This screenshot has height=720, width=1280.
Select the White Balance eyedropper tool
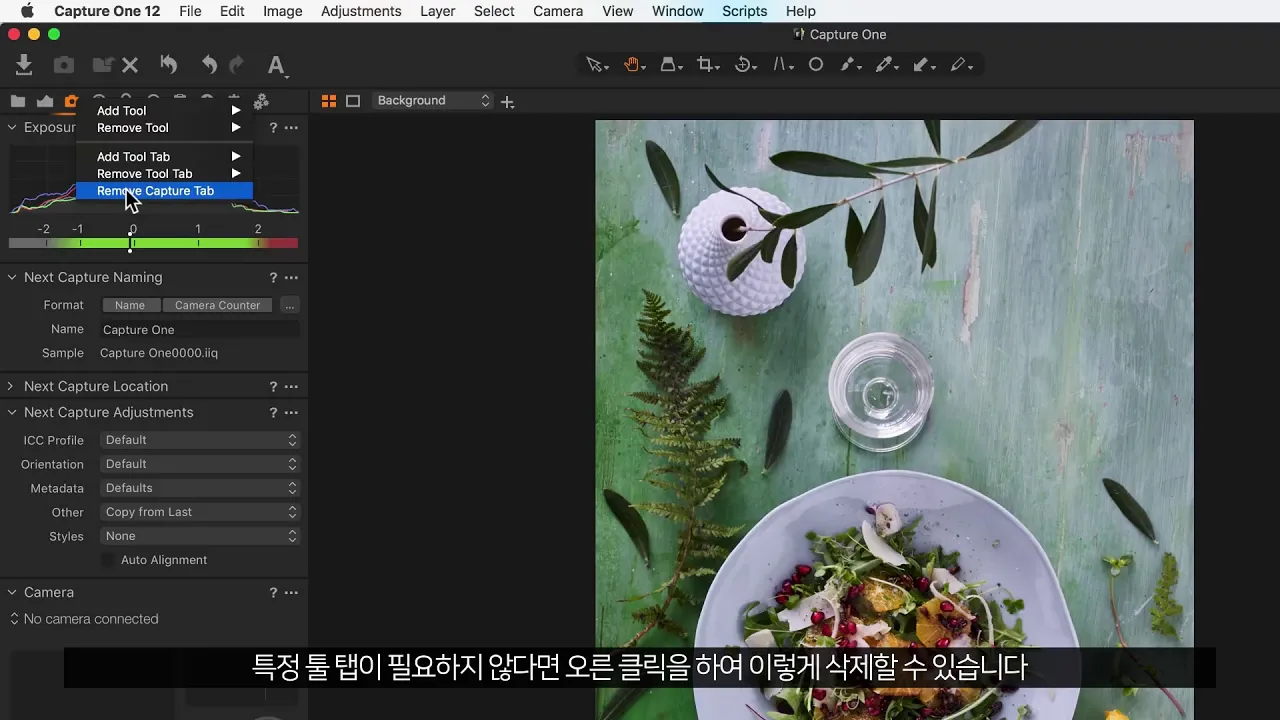click(x=885, y=65)
